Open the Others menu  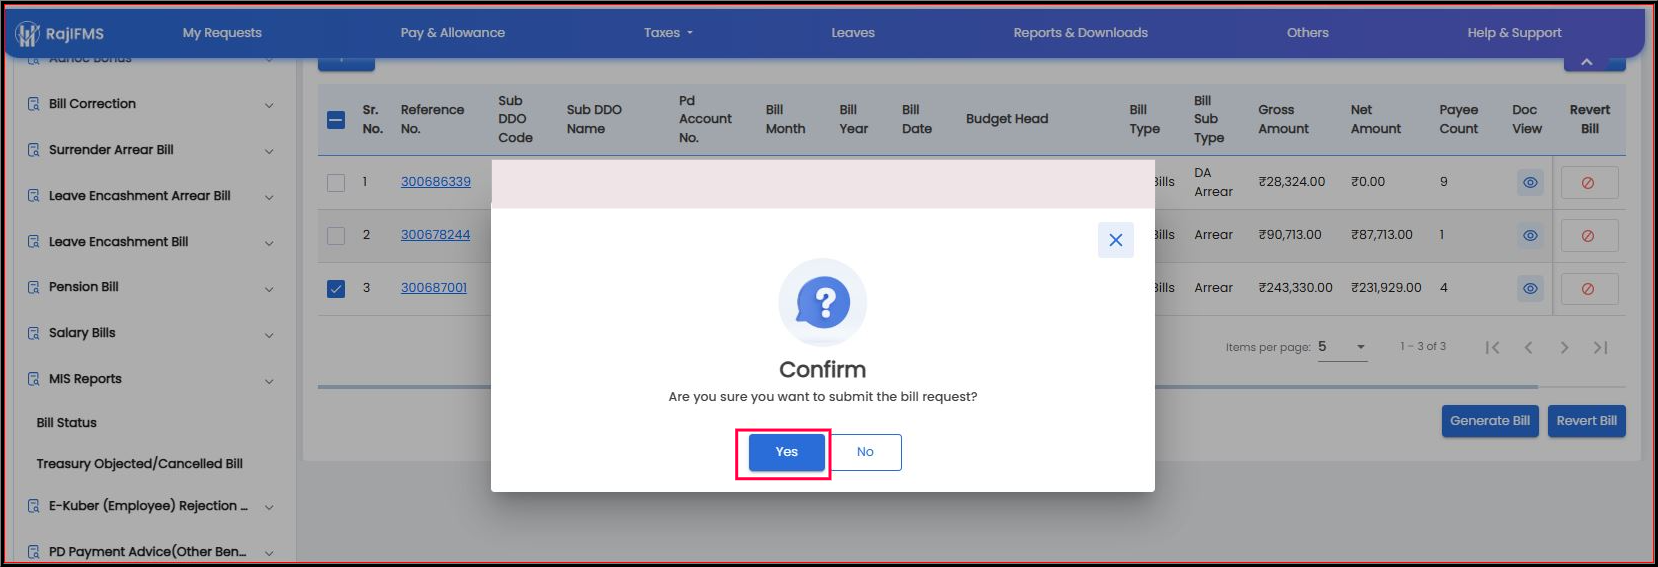click(1308, 33)
